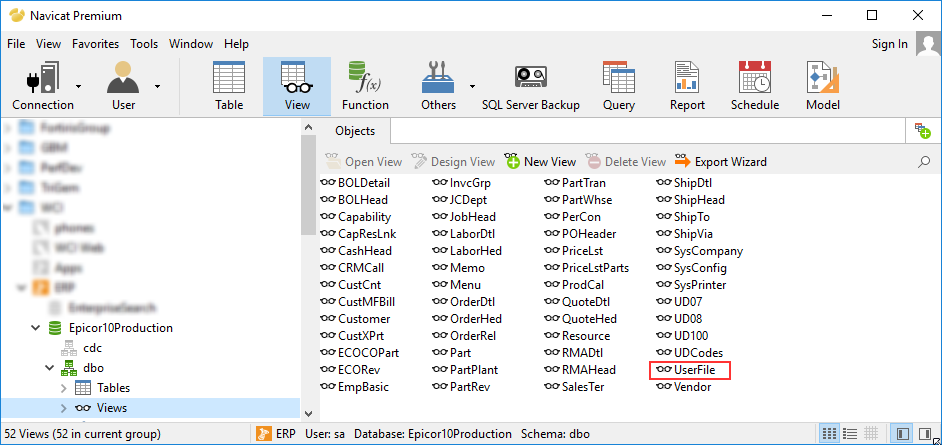Select the InvcGrp view
942x445 pixels.
462,183
